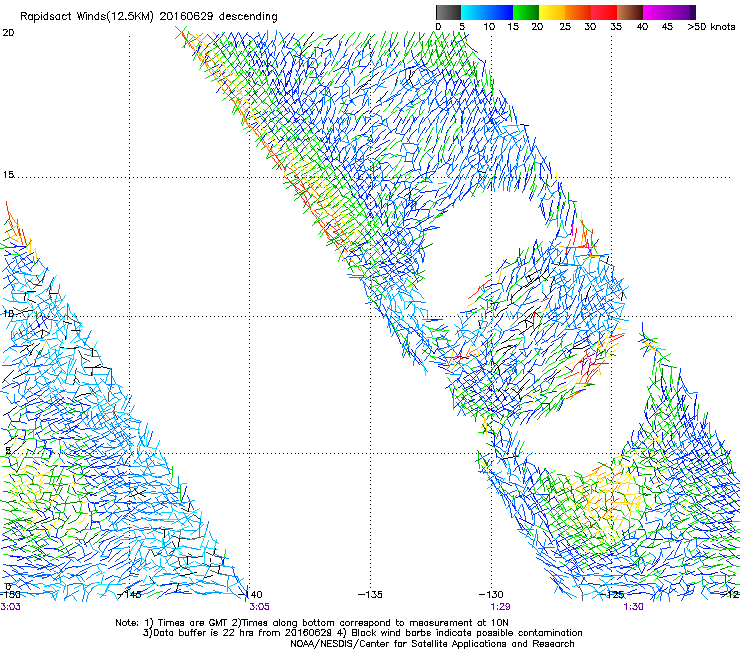This screenshot has height=650, width=740.
Task: Click the cyan-blue 5-15 knots swatch
Action: [487, 12]
